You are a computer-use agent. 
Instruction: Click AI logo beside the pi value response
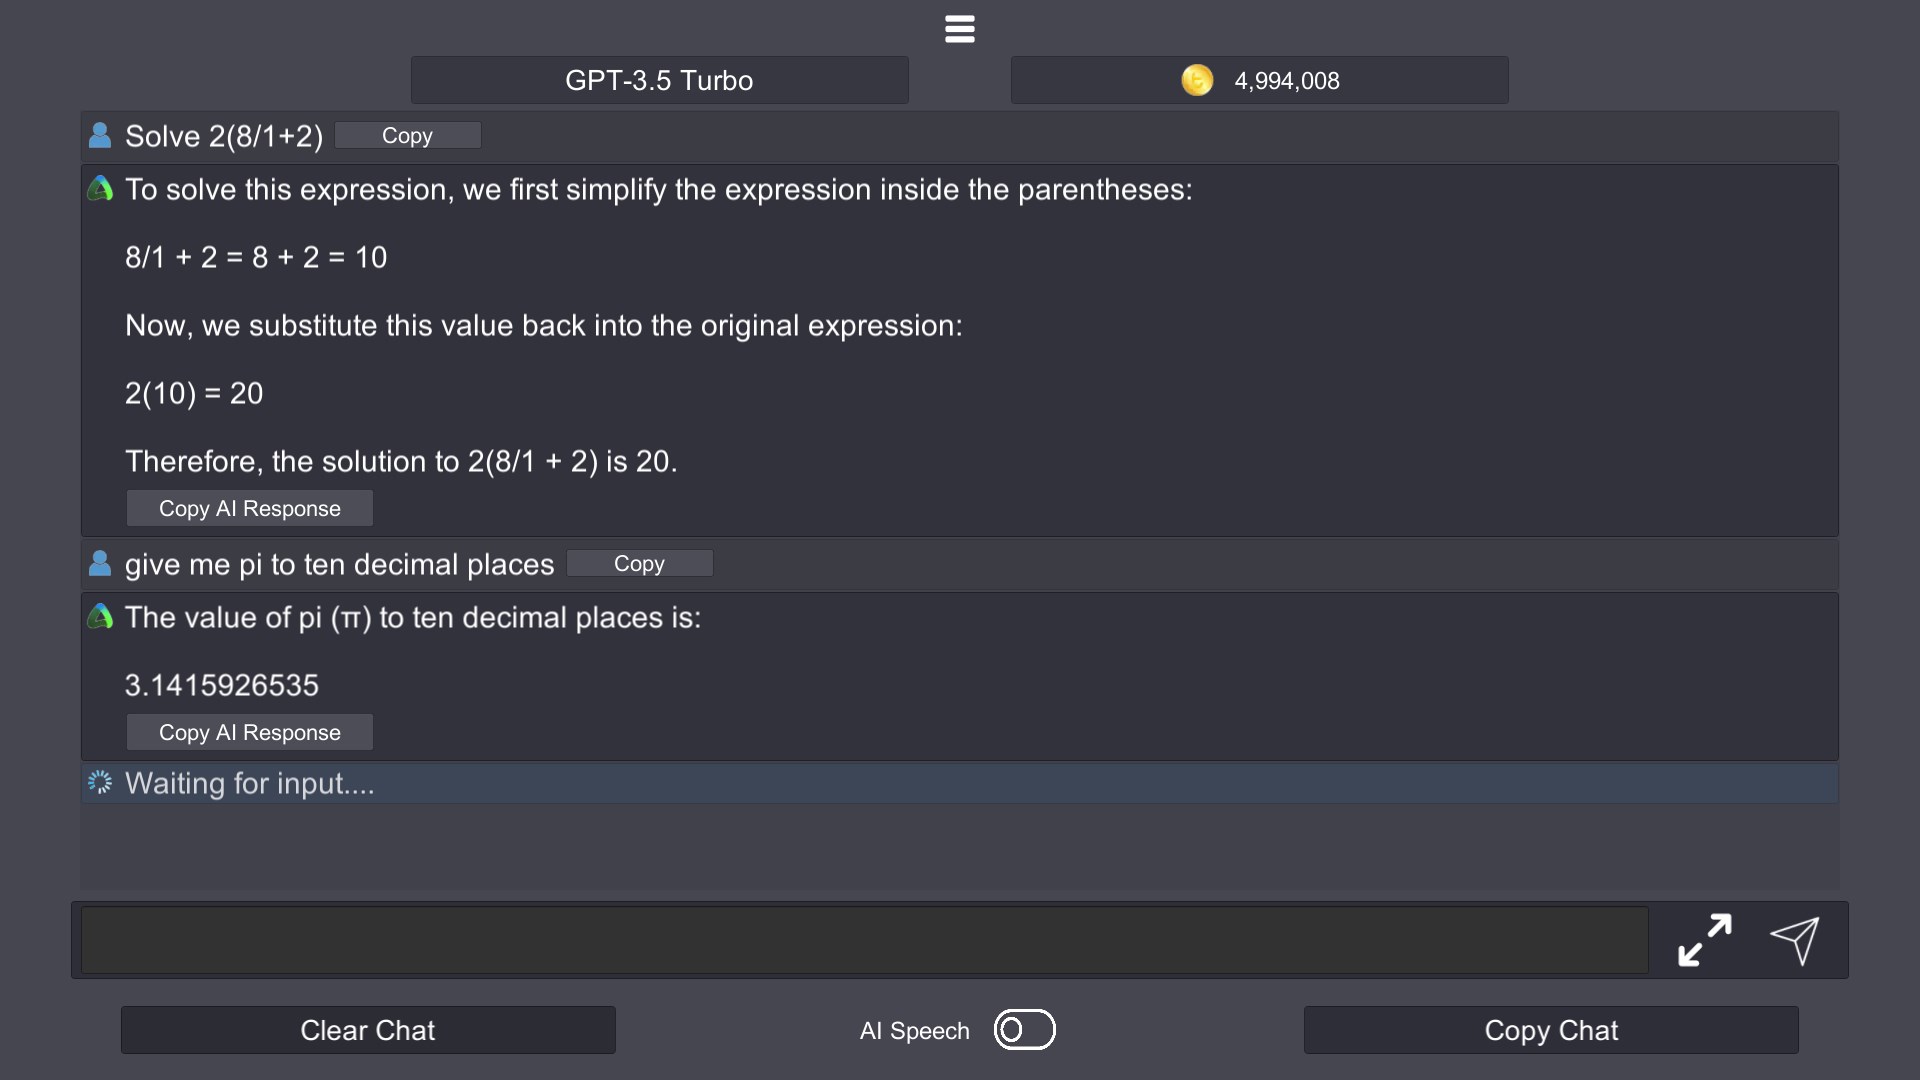(100, 617)
